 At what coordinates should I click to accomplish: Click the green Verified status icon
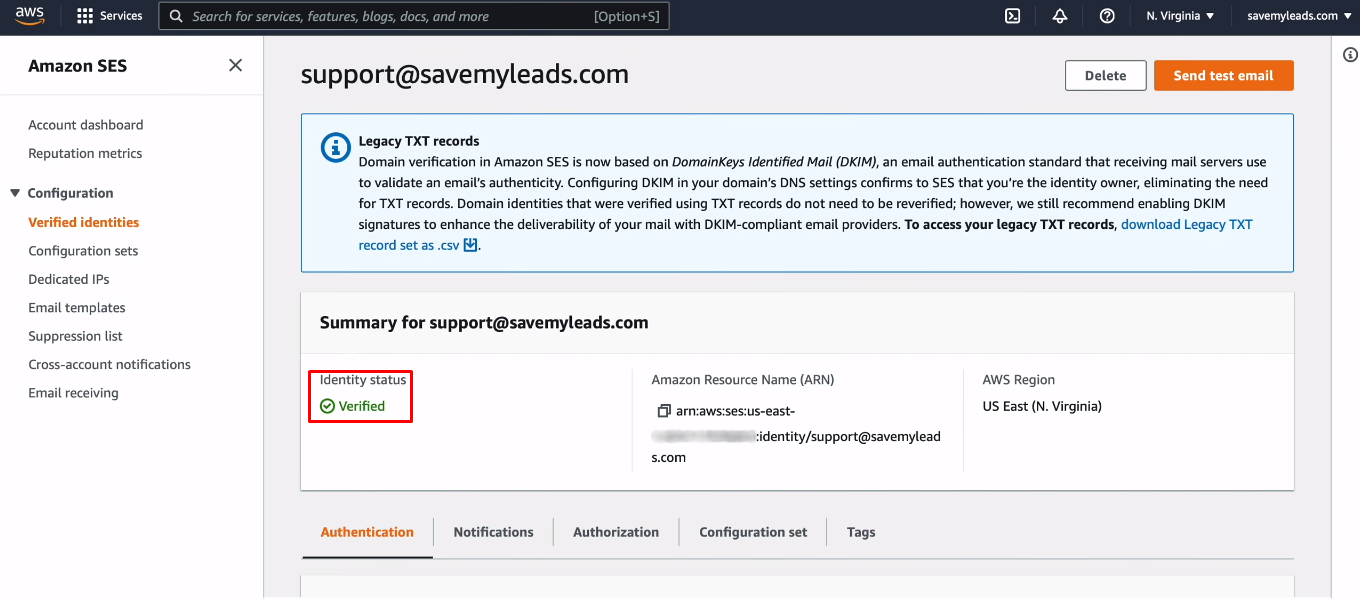[x=327, y=406]
